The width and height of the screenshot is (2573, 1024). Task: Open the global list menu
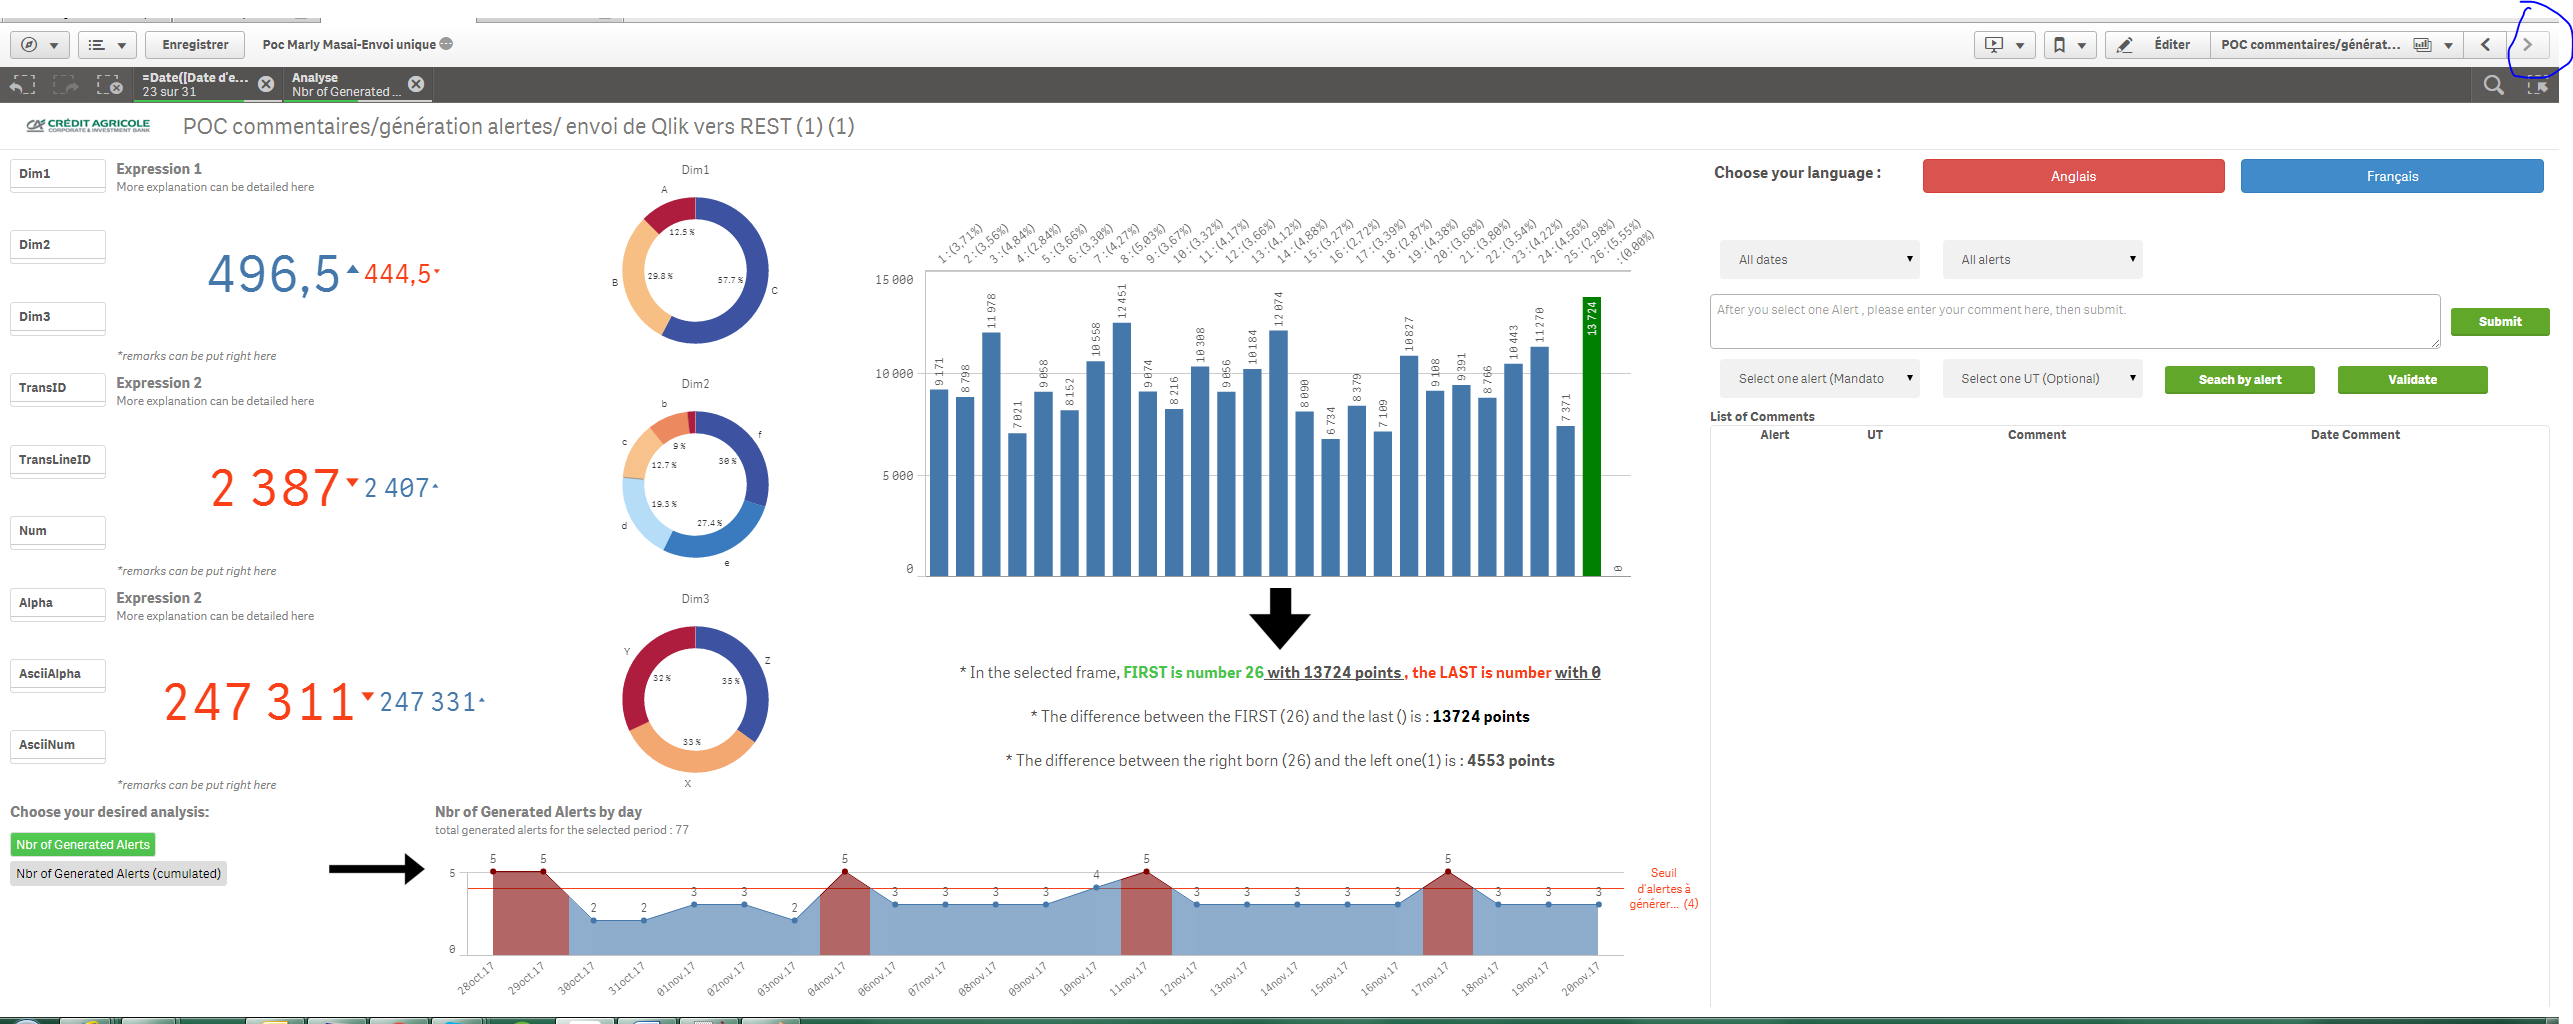tap(106, 45)
